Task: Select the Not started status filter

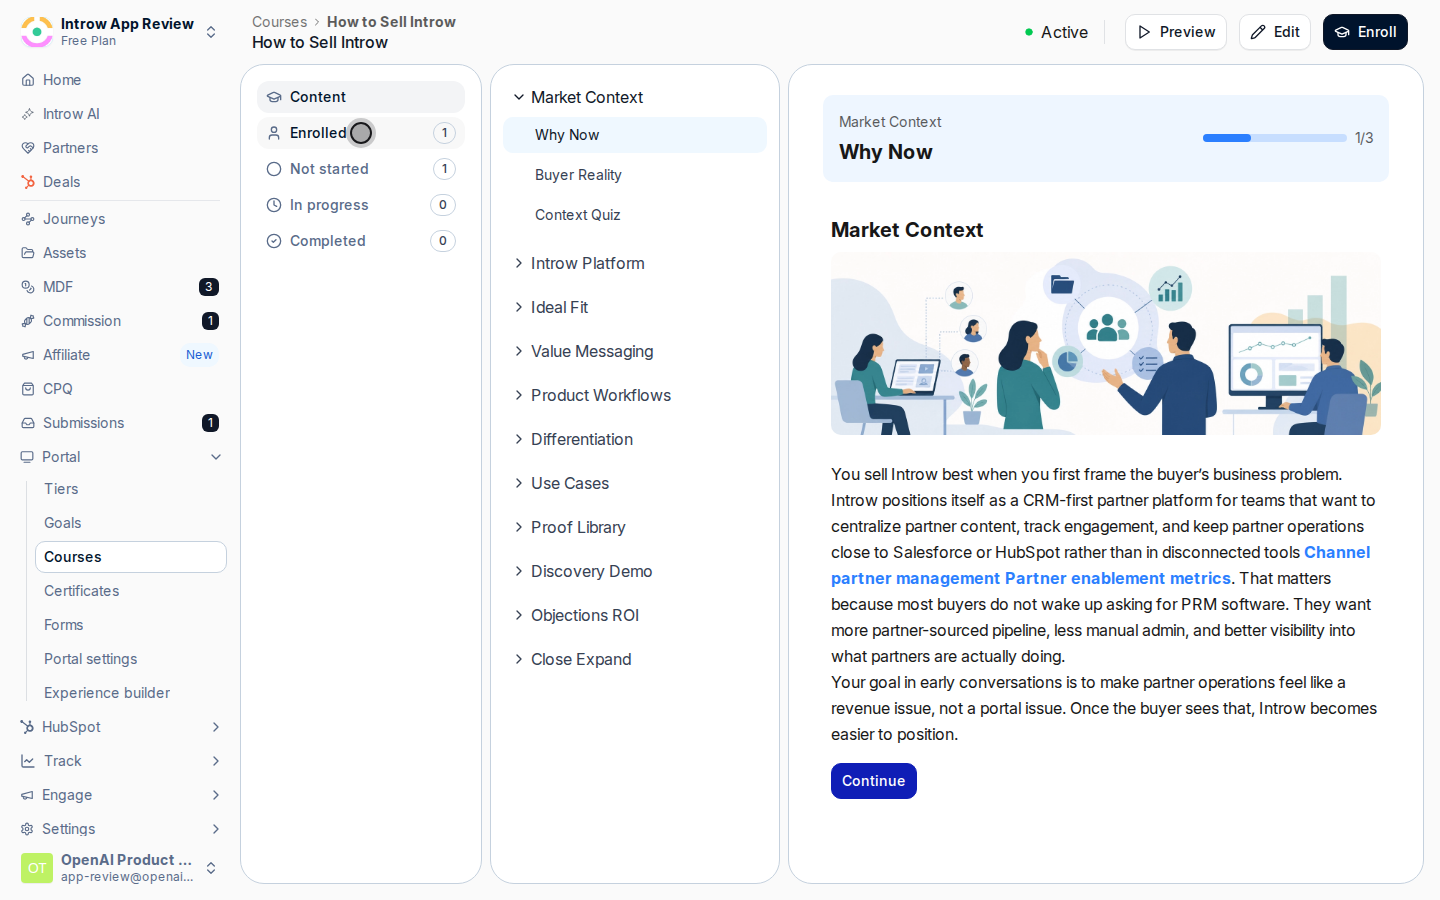Action: (361, 169)
